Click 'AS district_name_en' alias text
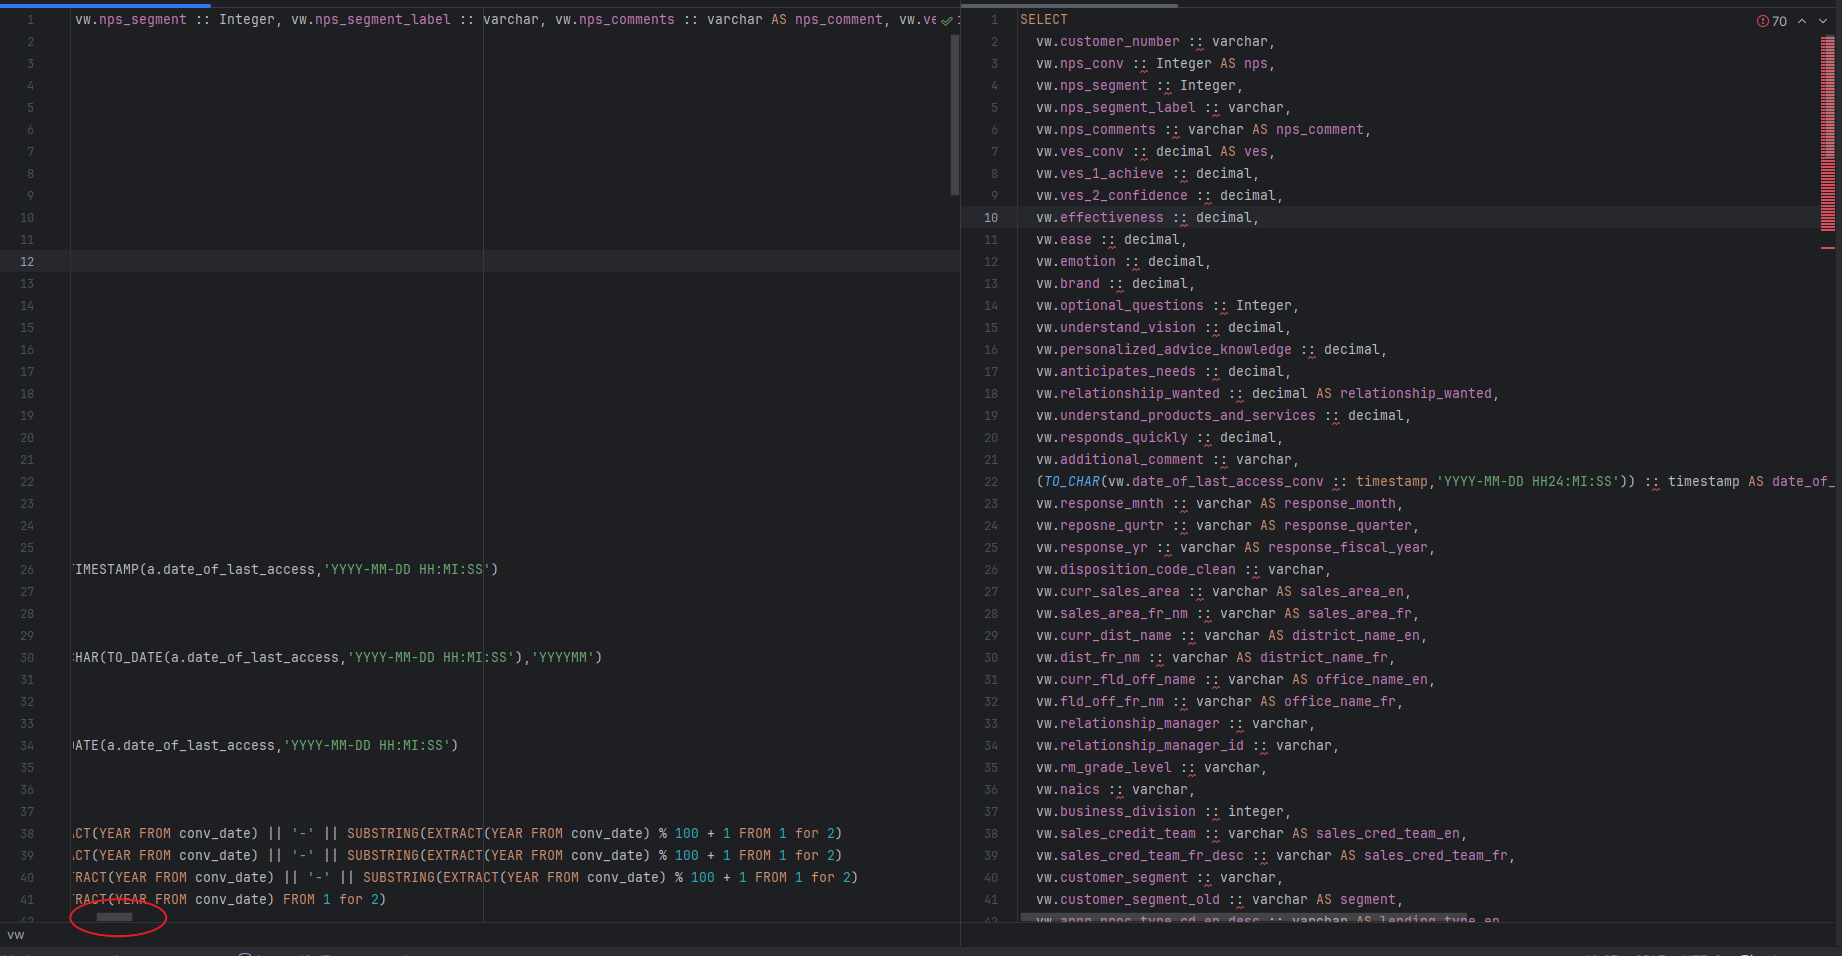 (1344, 636)
